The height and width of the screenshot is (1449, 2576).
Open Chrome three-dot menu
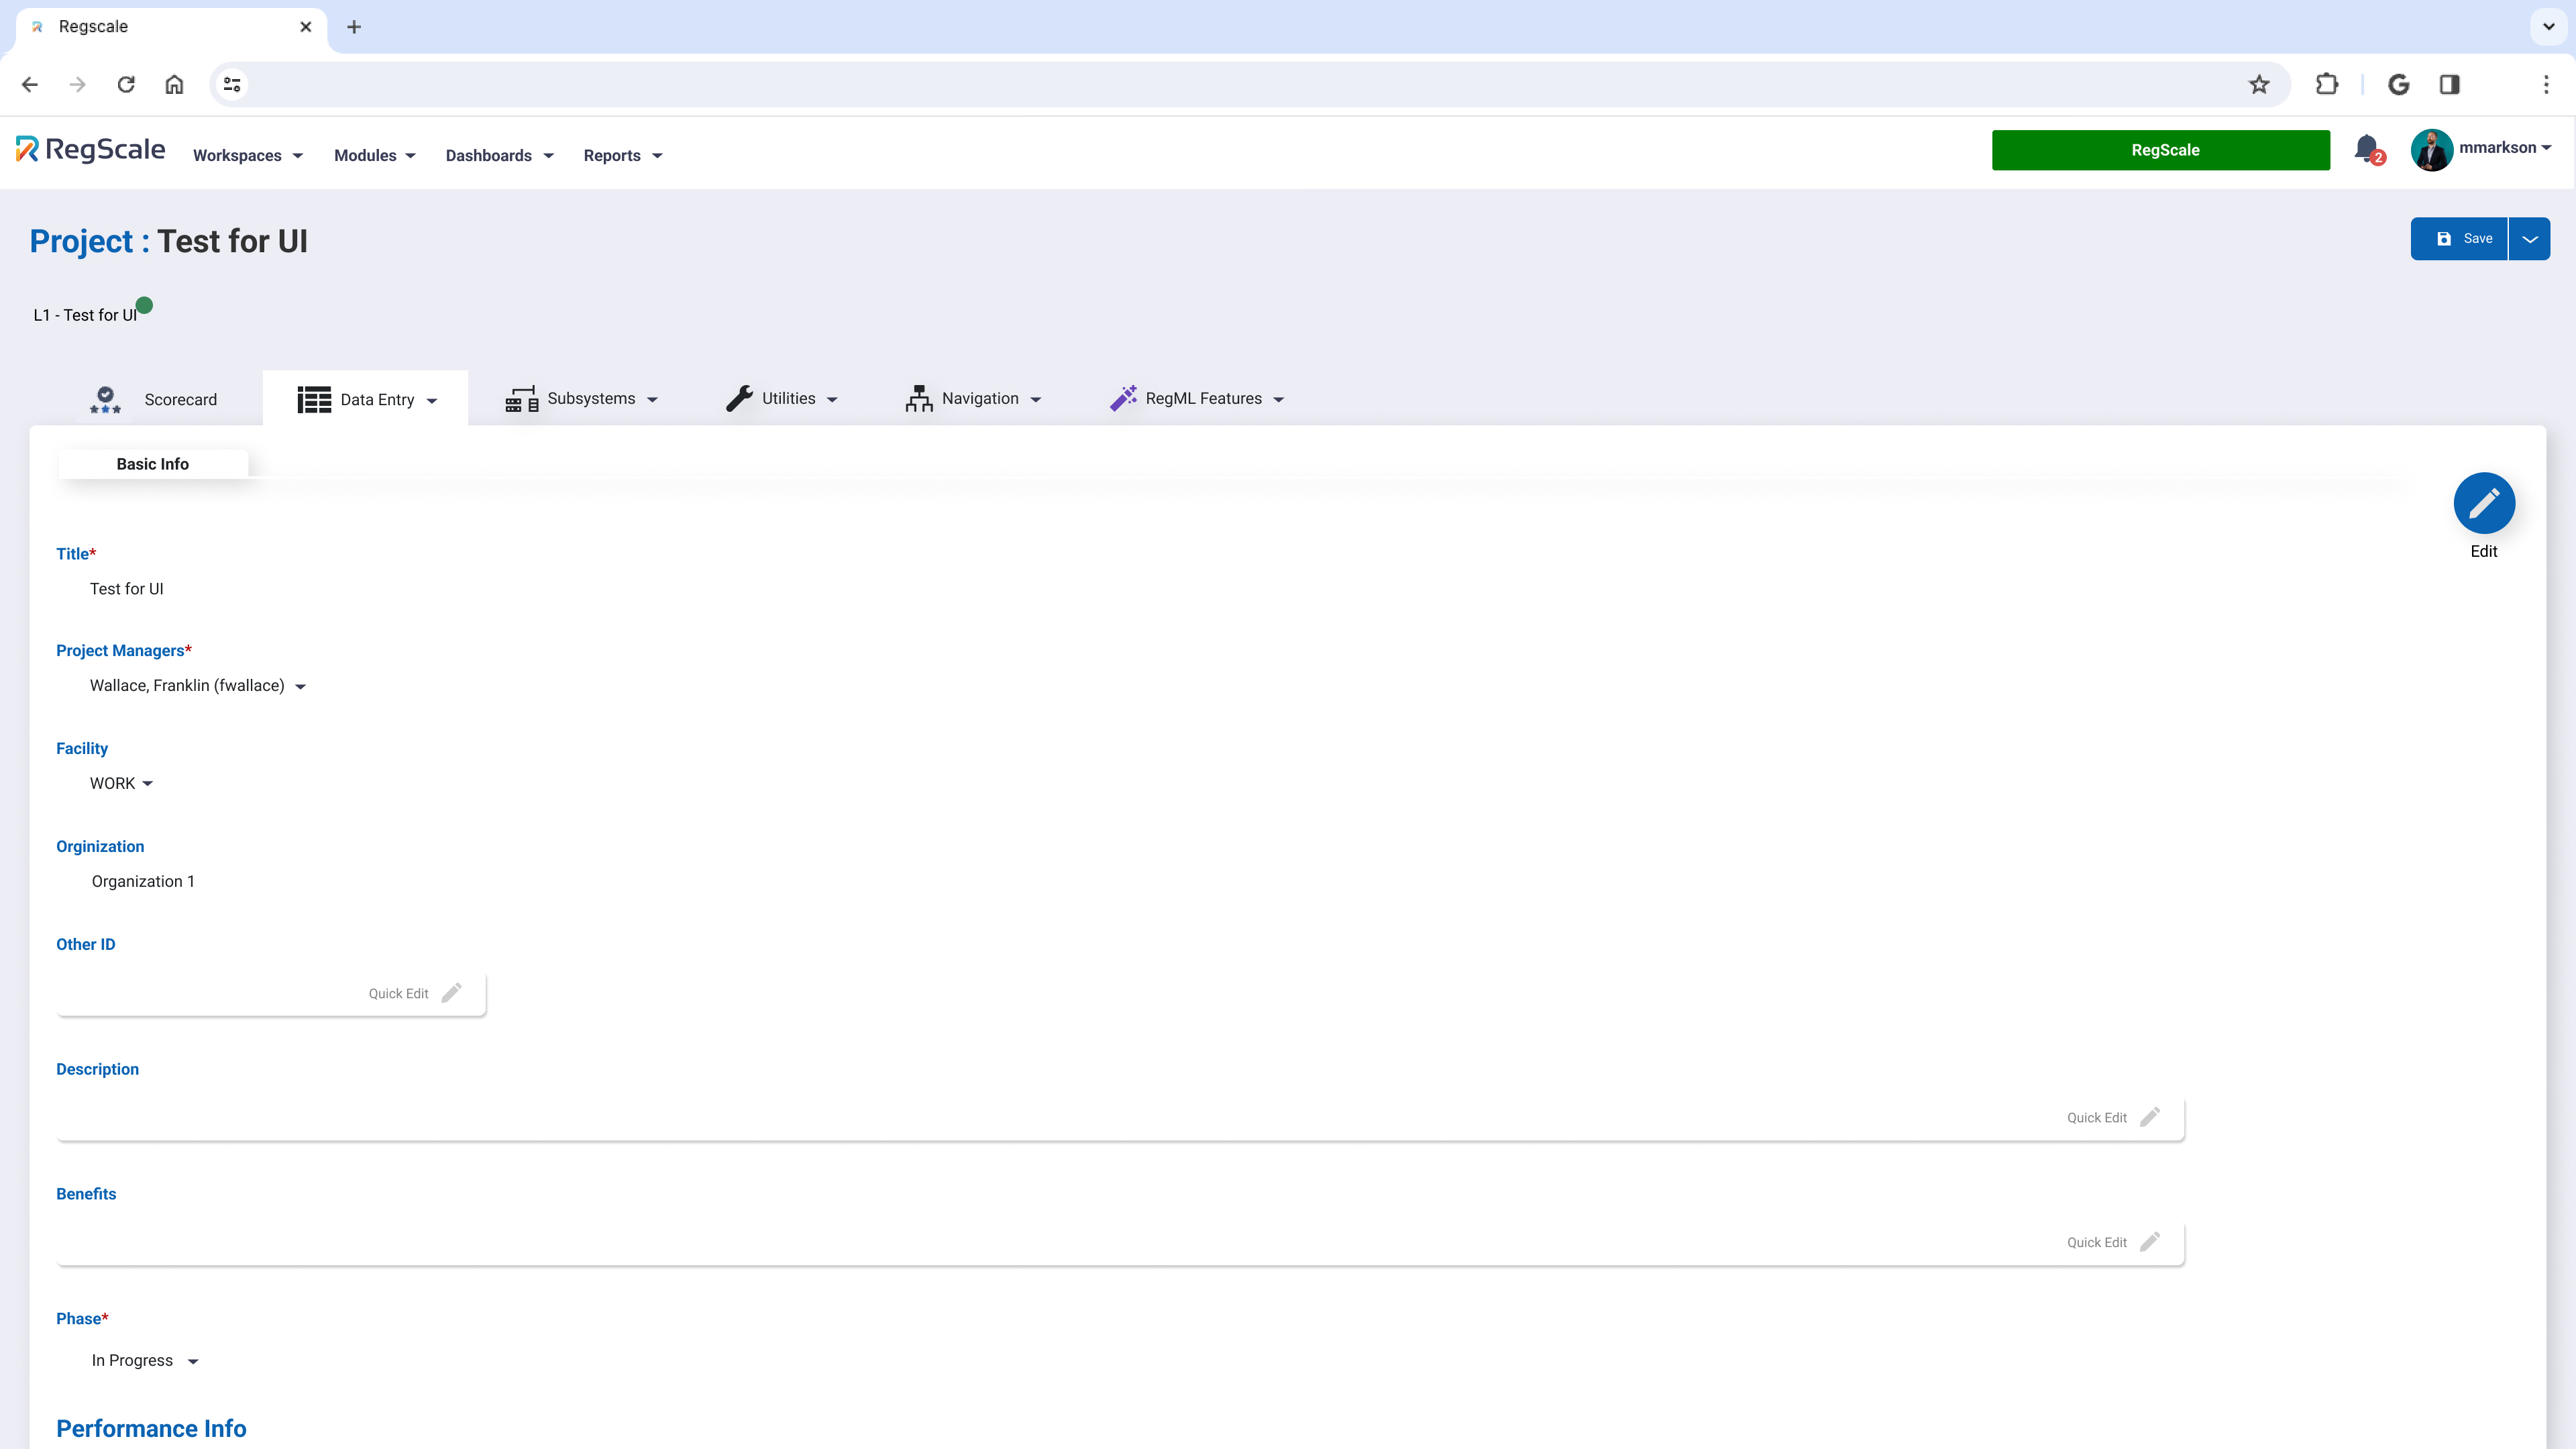[x=2546, y=85]
